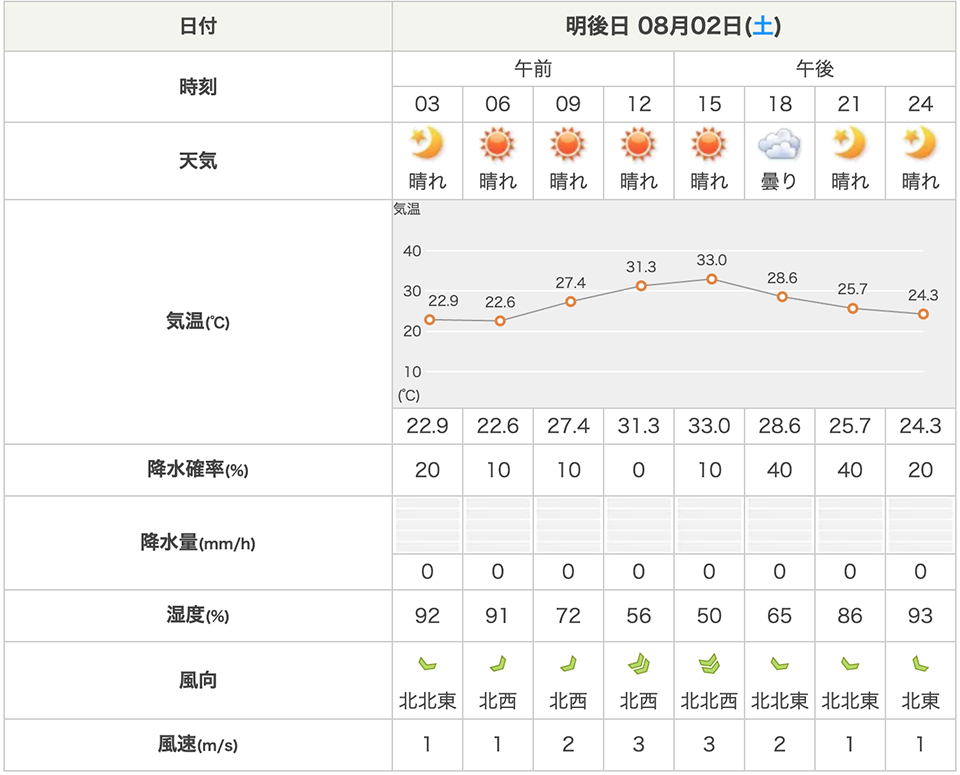Click the 風速 row header
This screenshot has width=960, height=775.
point(198,745)
